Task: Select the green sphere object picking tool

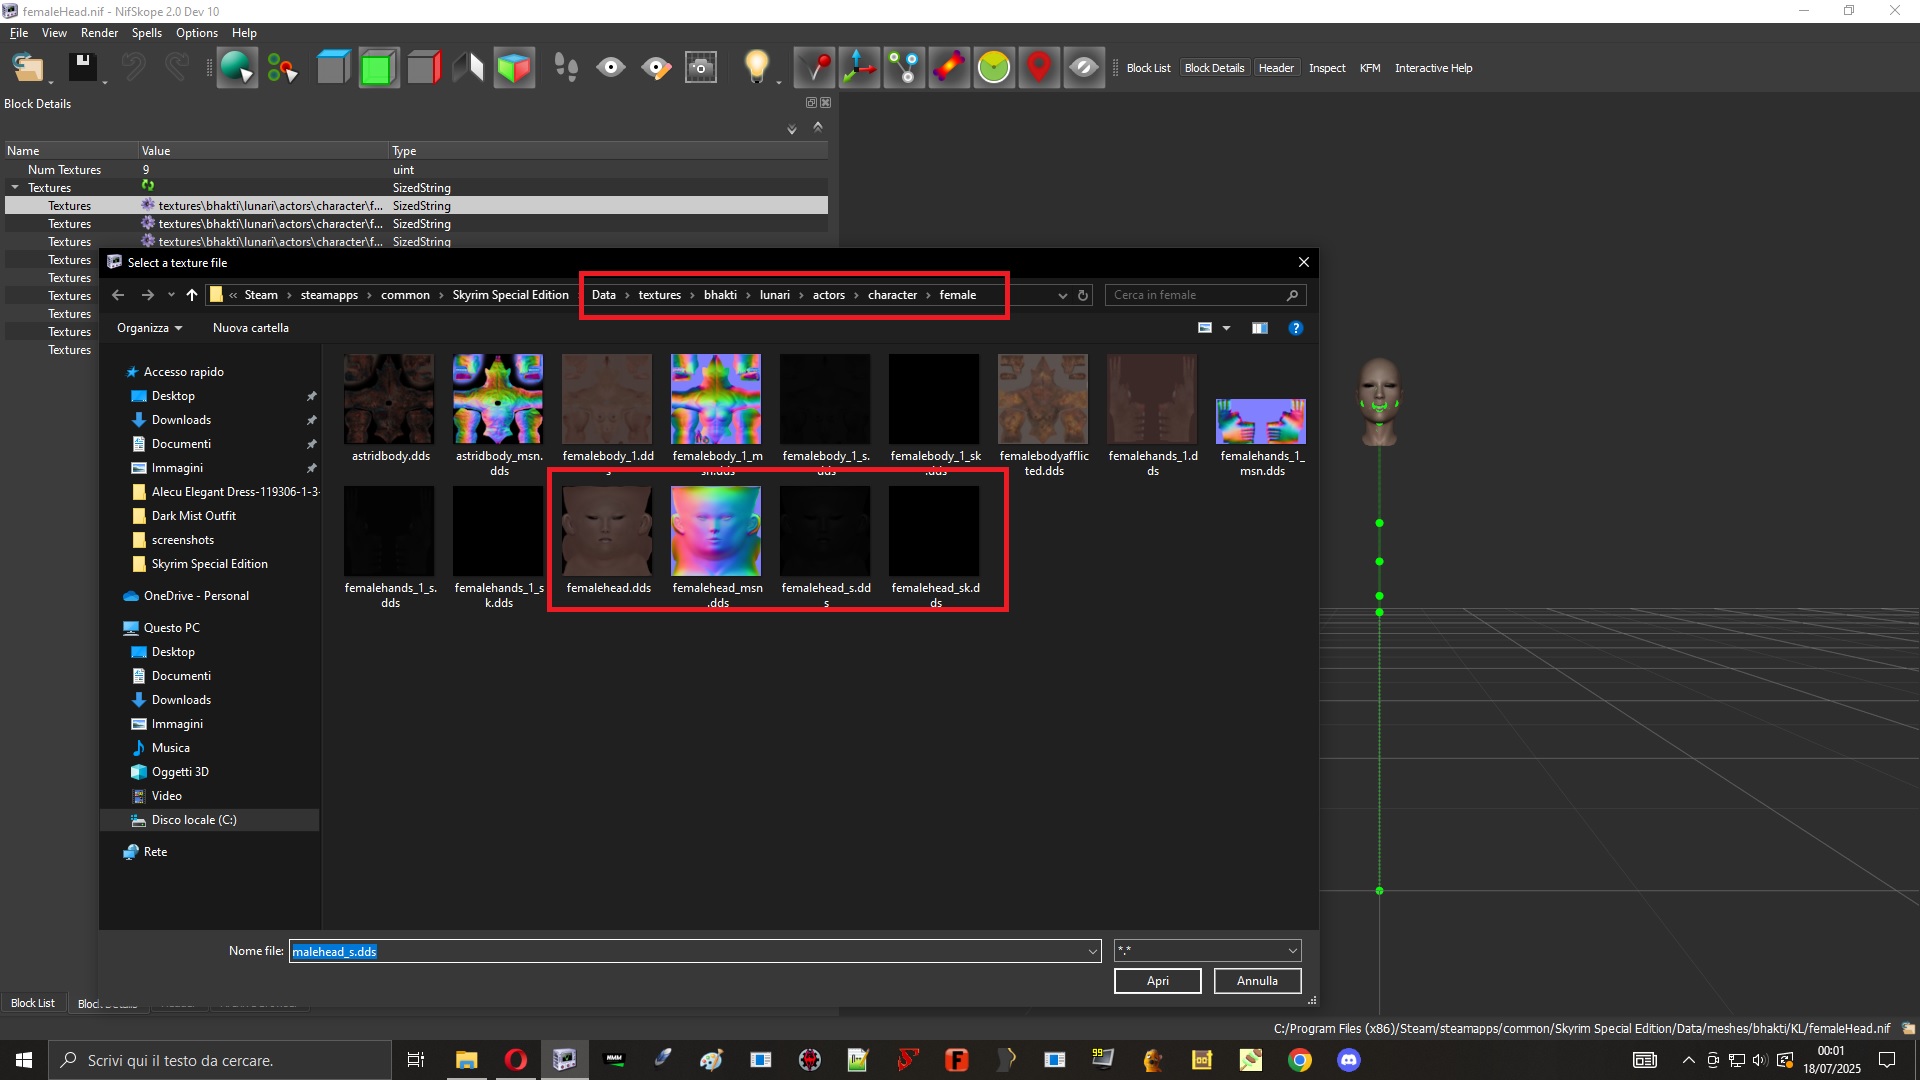Action: [x=237, y=68]
